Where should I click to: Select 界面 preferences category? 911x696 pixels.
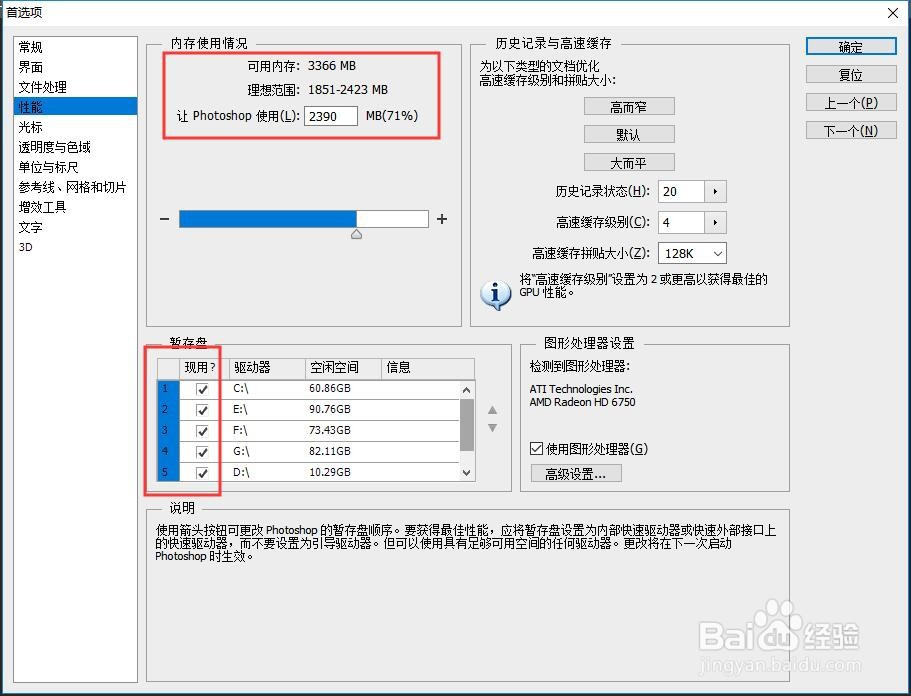[x=75, y=67]
